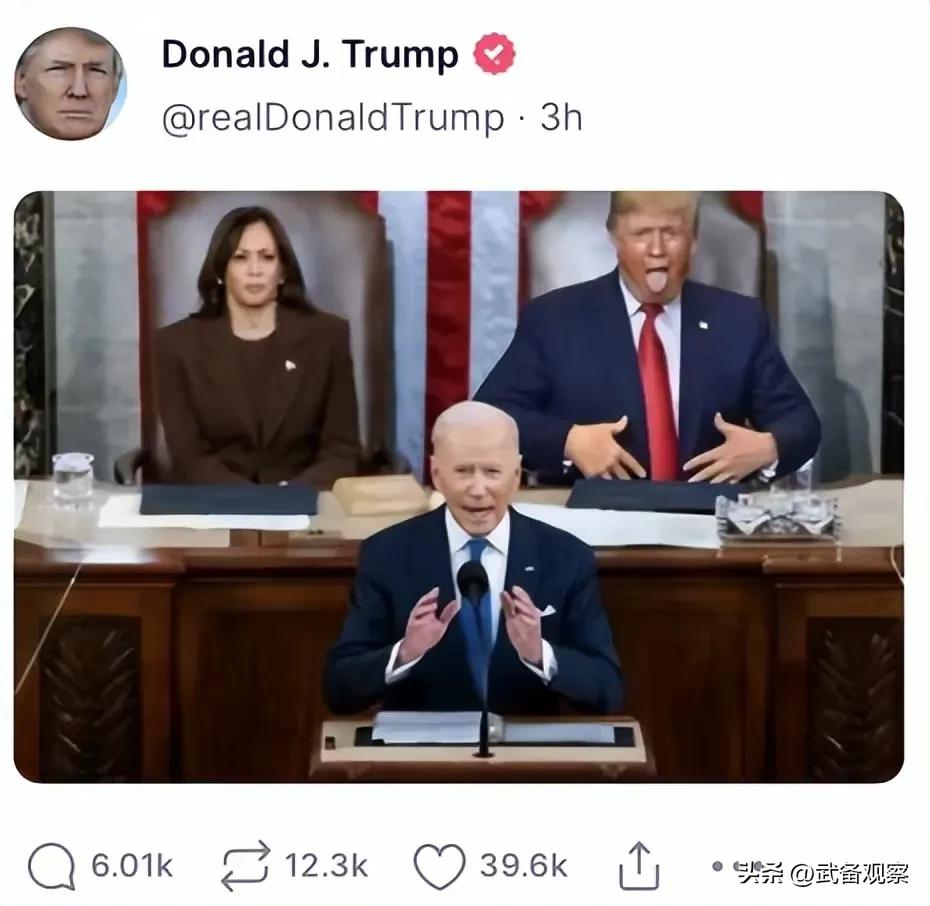This screenshot has height=906, width=930.
Task: Click the water glass on the desk in photo
Action: point(73,479)
